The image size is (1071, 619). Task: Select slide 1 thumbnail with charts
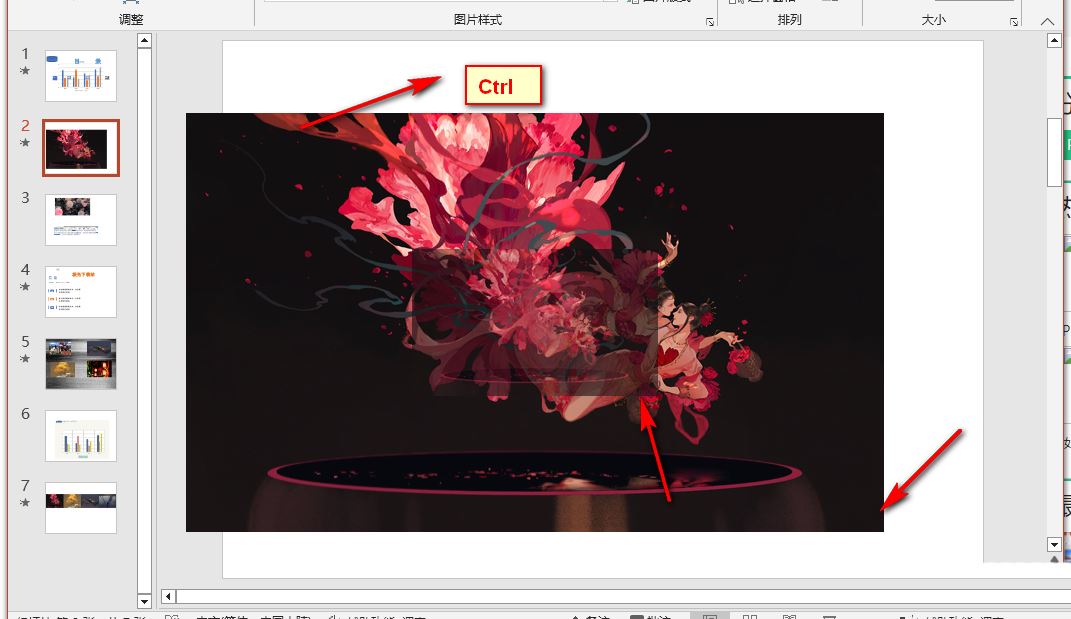point(81,76)
